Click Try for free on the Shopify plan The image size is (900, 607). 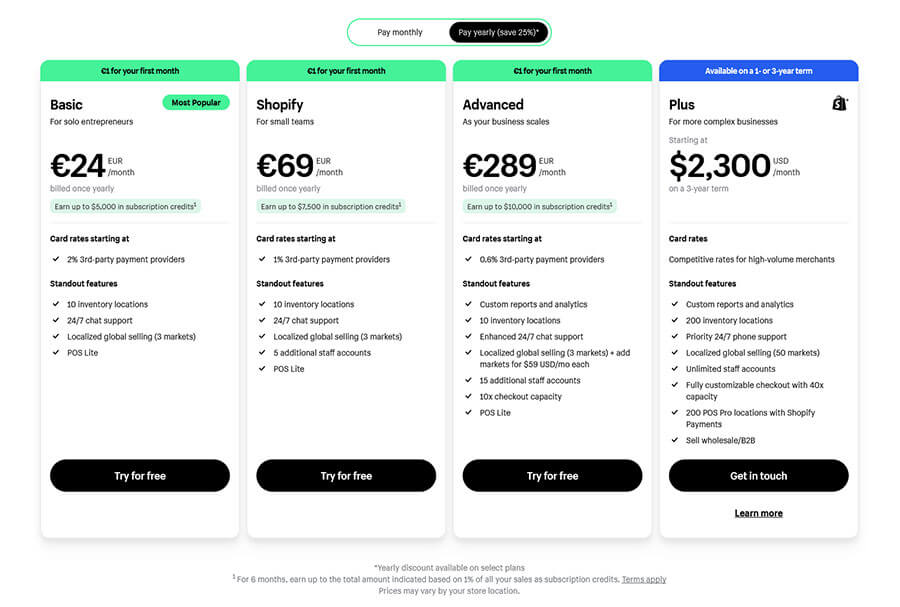pos(345,475)
